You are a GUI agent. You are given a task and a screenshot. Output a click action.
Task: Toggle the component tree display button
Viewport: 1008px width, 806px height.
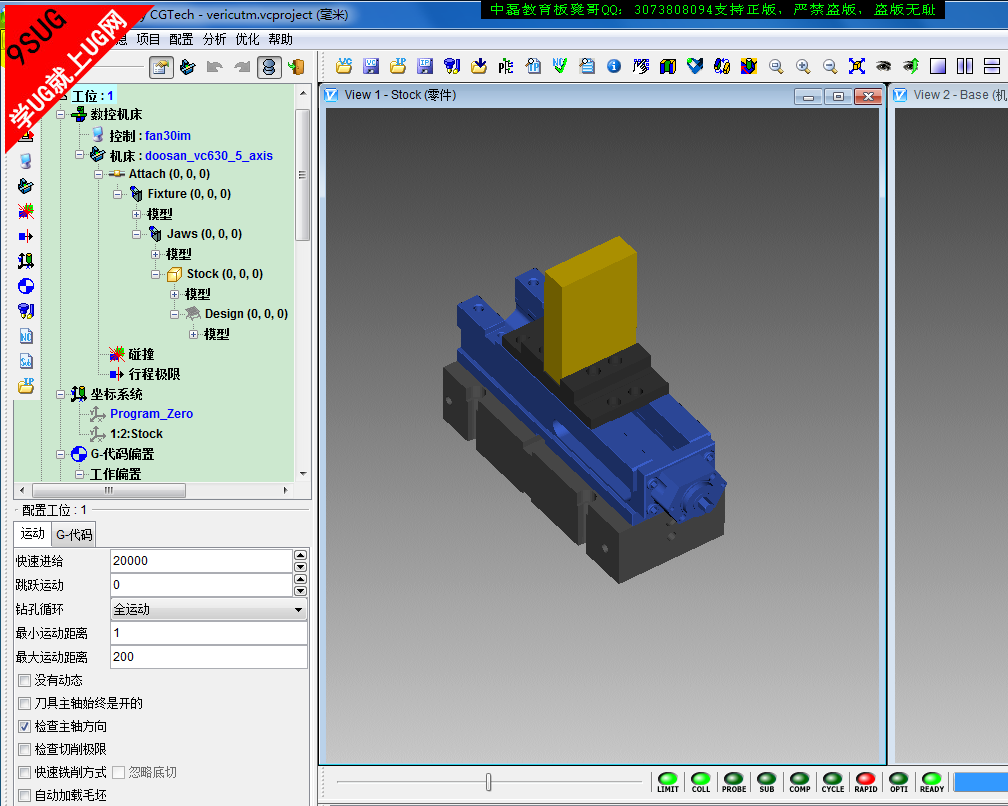[269, 67]
